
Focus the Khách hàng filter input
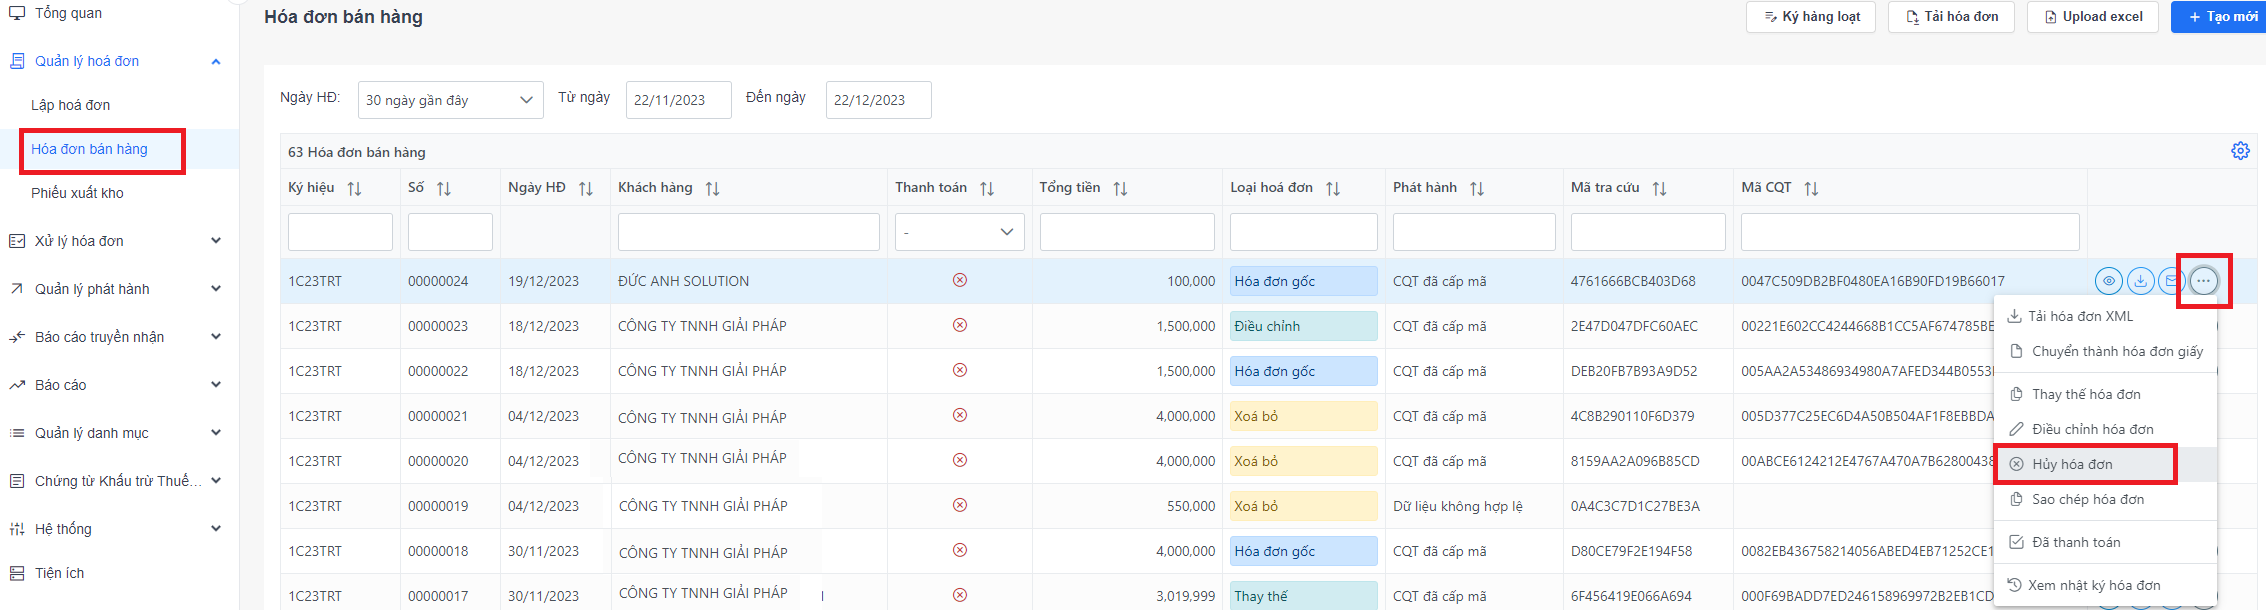tap(749, 232)
